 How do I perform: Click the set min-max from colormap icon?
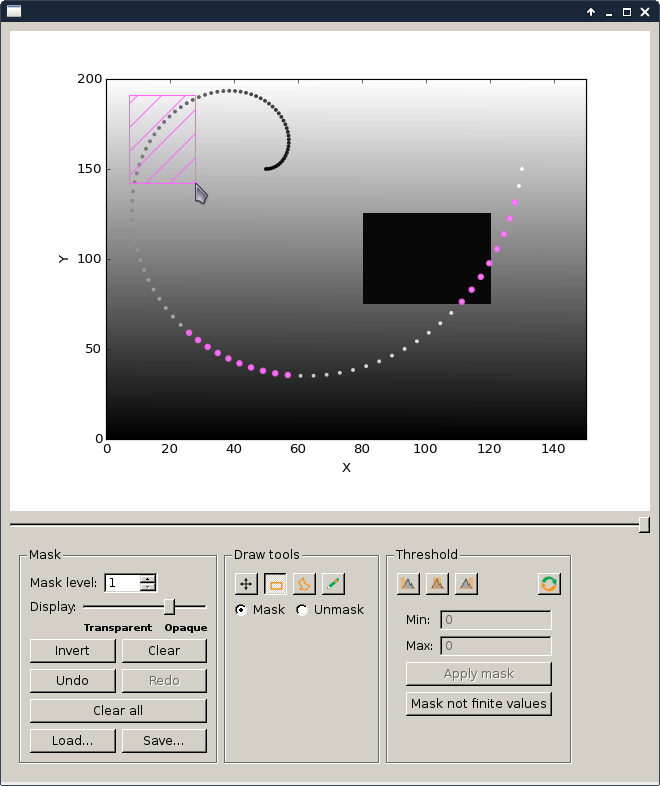point(549,583)
